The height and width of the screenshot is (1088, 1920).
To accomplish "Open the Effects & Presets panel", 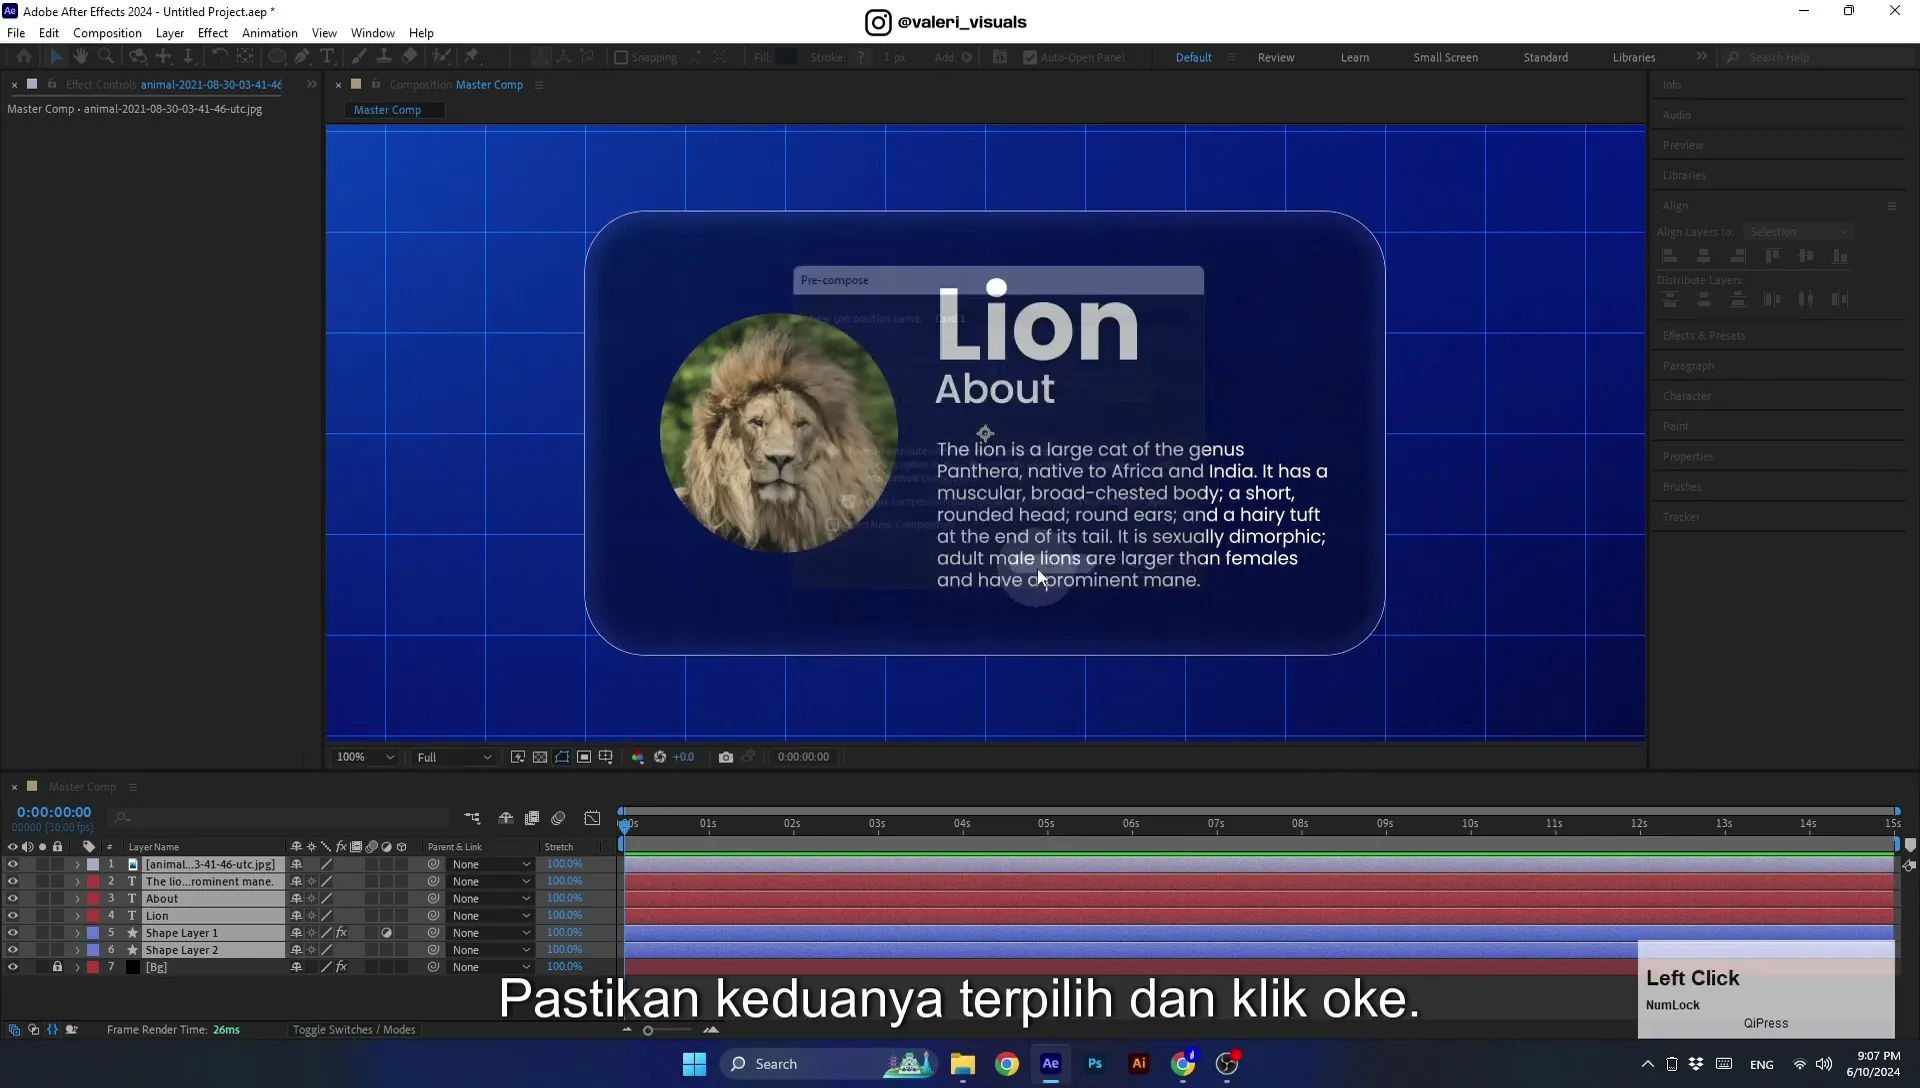I will click(x=1704, y=336).
